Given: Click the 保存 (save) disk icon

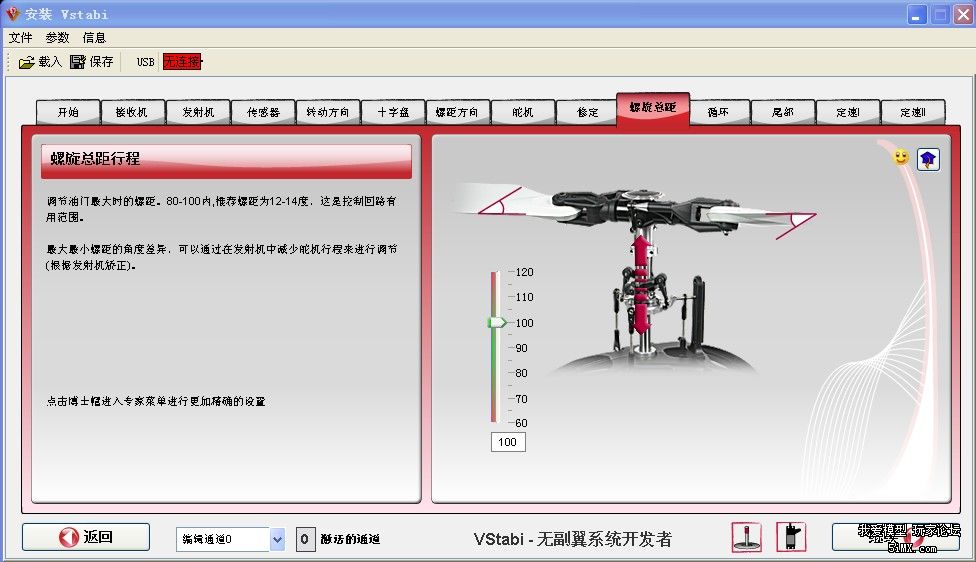Looking at the screenshot, I should [x=78, y=62].
